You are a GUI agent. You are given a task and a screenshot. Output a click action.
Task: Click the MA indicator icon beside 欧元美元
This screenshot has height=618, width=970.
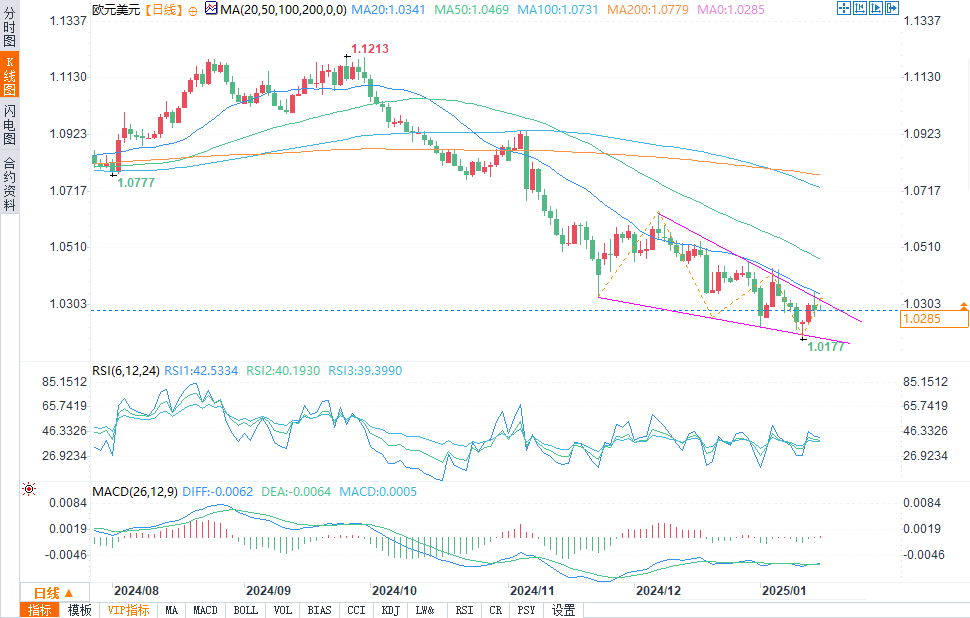coord(211,9)
